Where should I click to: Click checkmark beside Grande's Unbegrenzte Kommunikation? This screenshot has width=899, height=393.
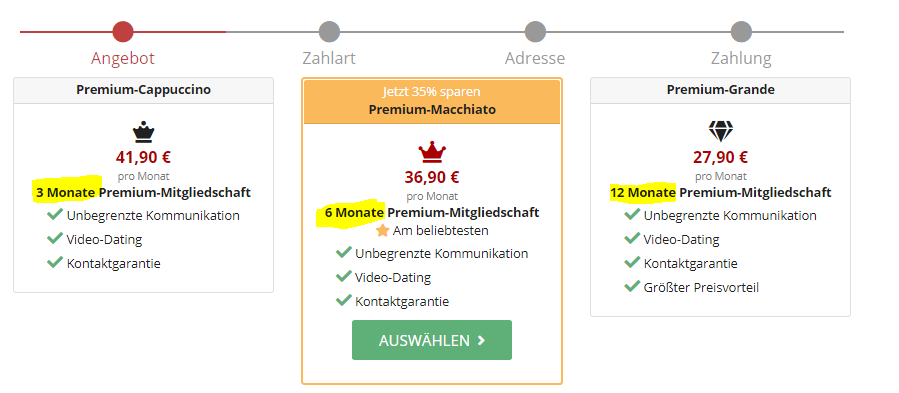[632, 215]
